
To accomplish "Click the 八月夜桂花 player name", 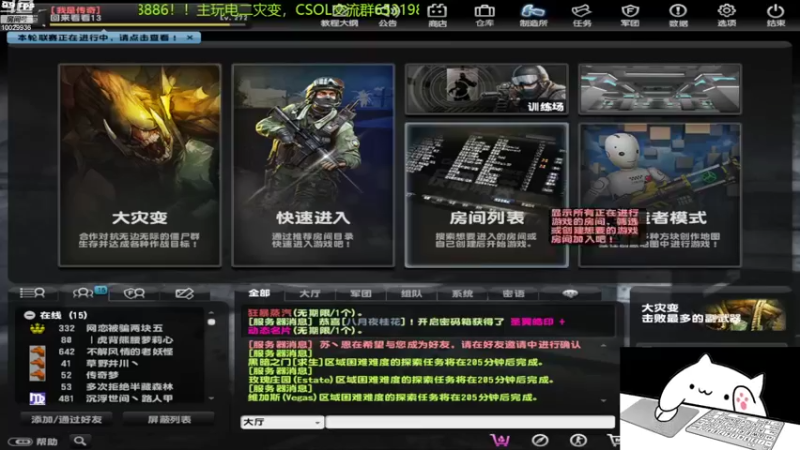I will 373,322.
